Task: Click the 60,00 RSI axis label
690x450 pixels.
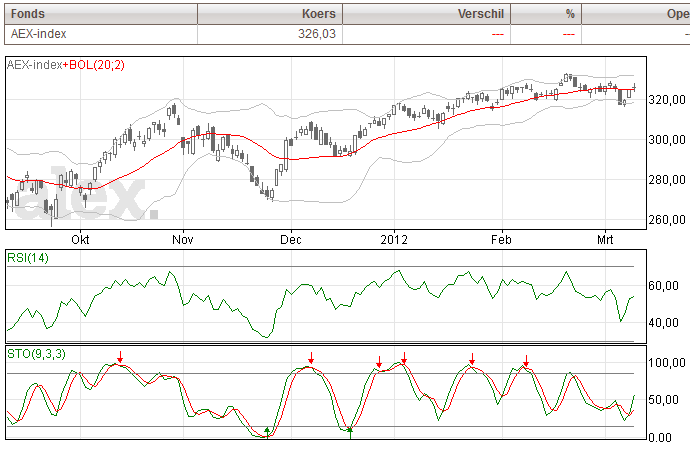Action: [x=663, y=286]
